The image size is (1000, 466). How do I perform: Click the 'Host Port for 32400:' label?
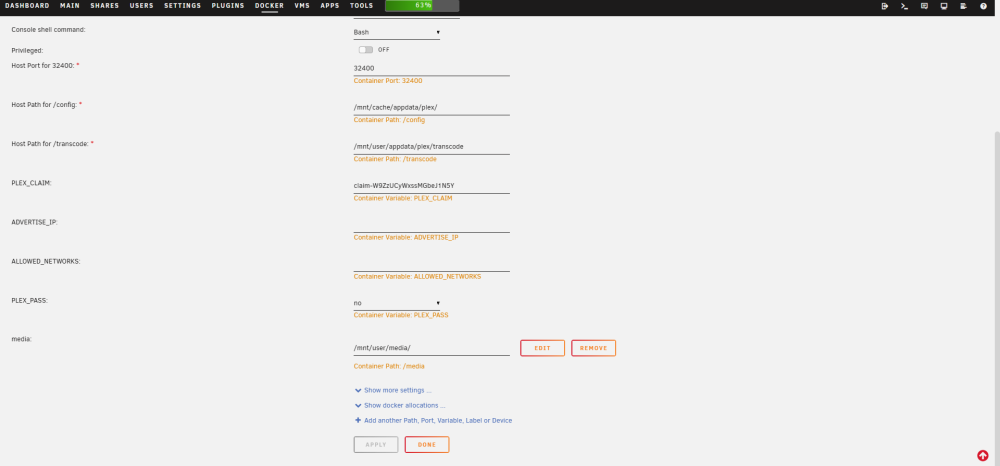point(43,65)
